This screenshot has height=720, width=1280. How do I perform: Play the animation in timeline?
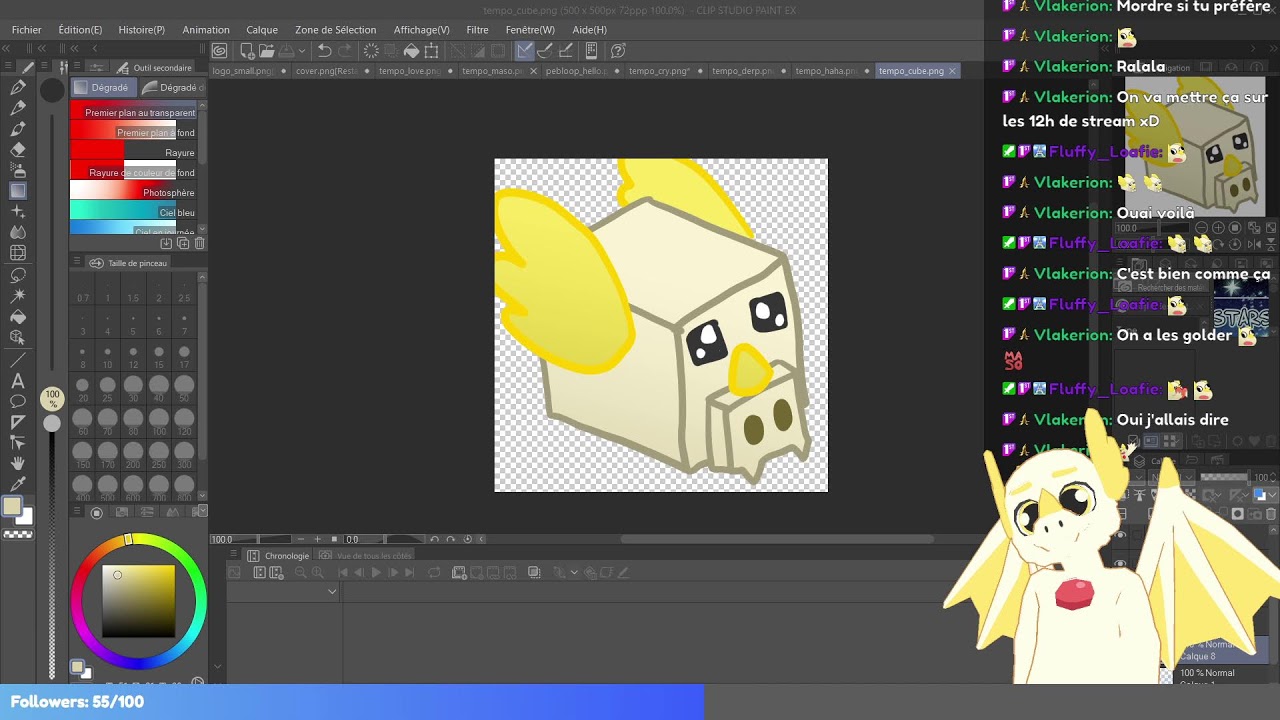pos(376,573)
